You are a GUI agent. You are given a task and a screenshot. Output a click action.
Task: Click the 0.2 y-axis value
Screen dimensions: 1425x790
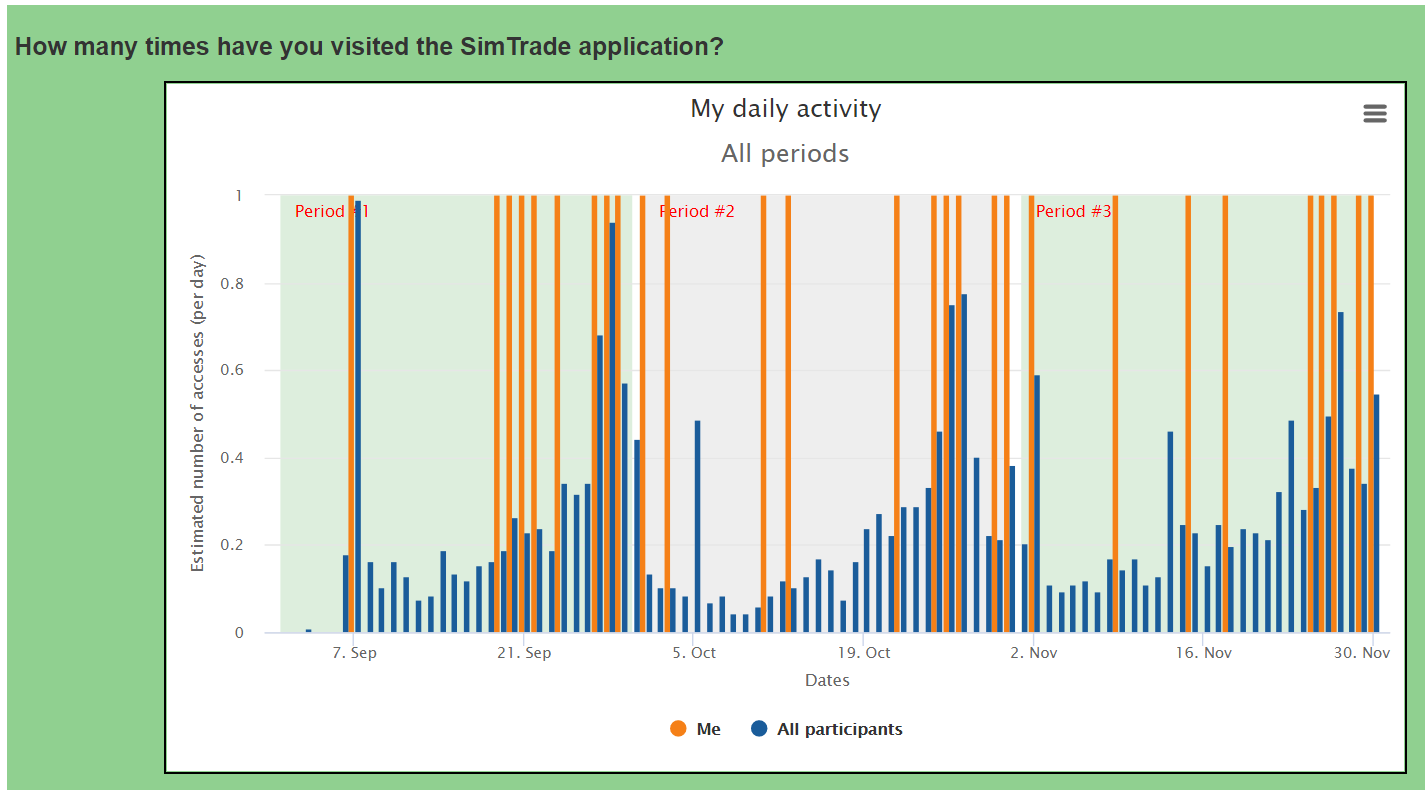[232, 545]
